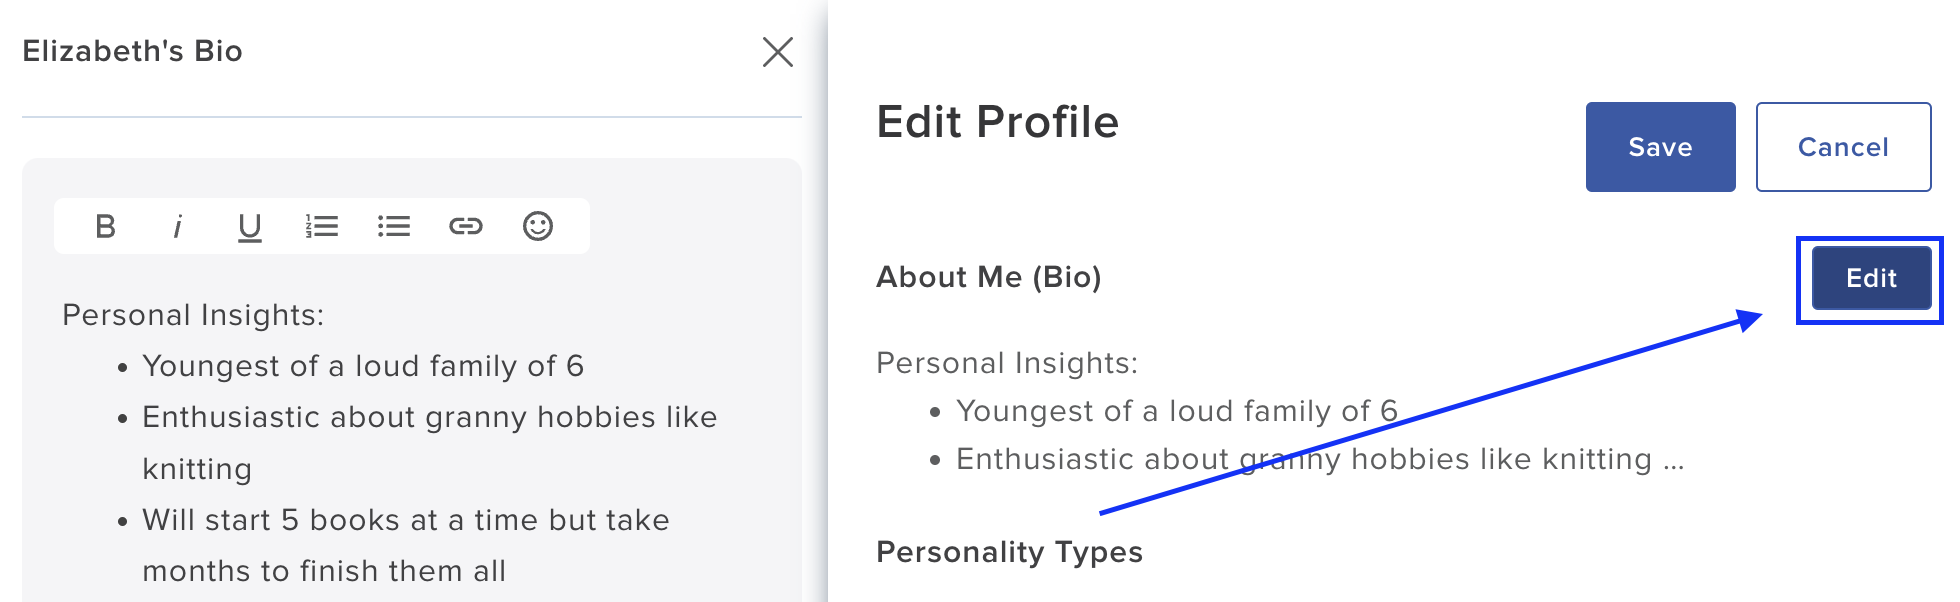This screenshot has height=602, width=1960.
Task: Click the About Me (Bio) label
Action: point(988,277)
